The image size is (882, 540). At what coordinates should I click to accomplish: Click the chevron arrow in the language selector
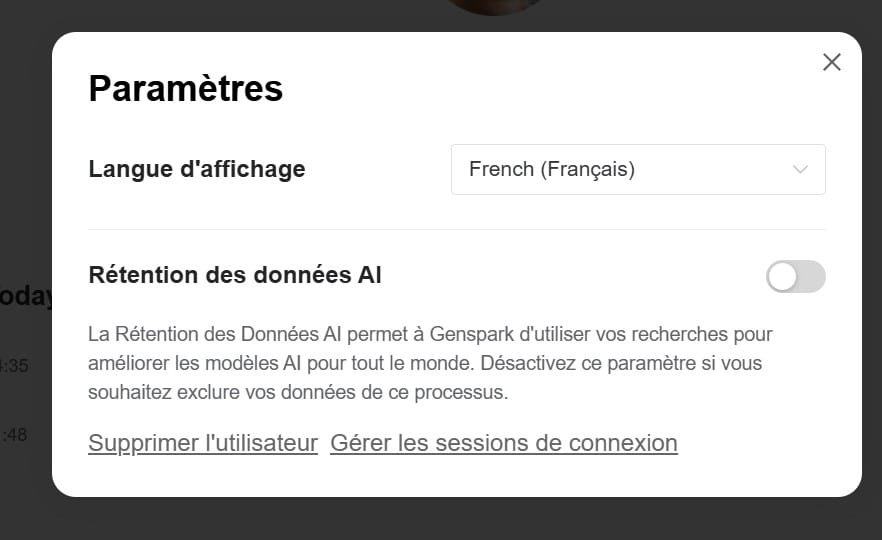[800, 169]
